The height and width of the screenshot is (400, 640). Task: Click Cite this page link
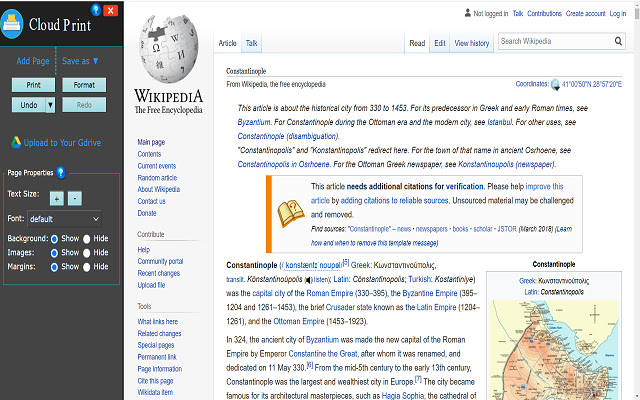point(155,381)
